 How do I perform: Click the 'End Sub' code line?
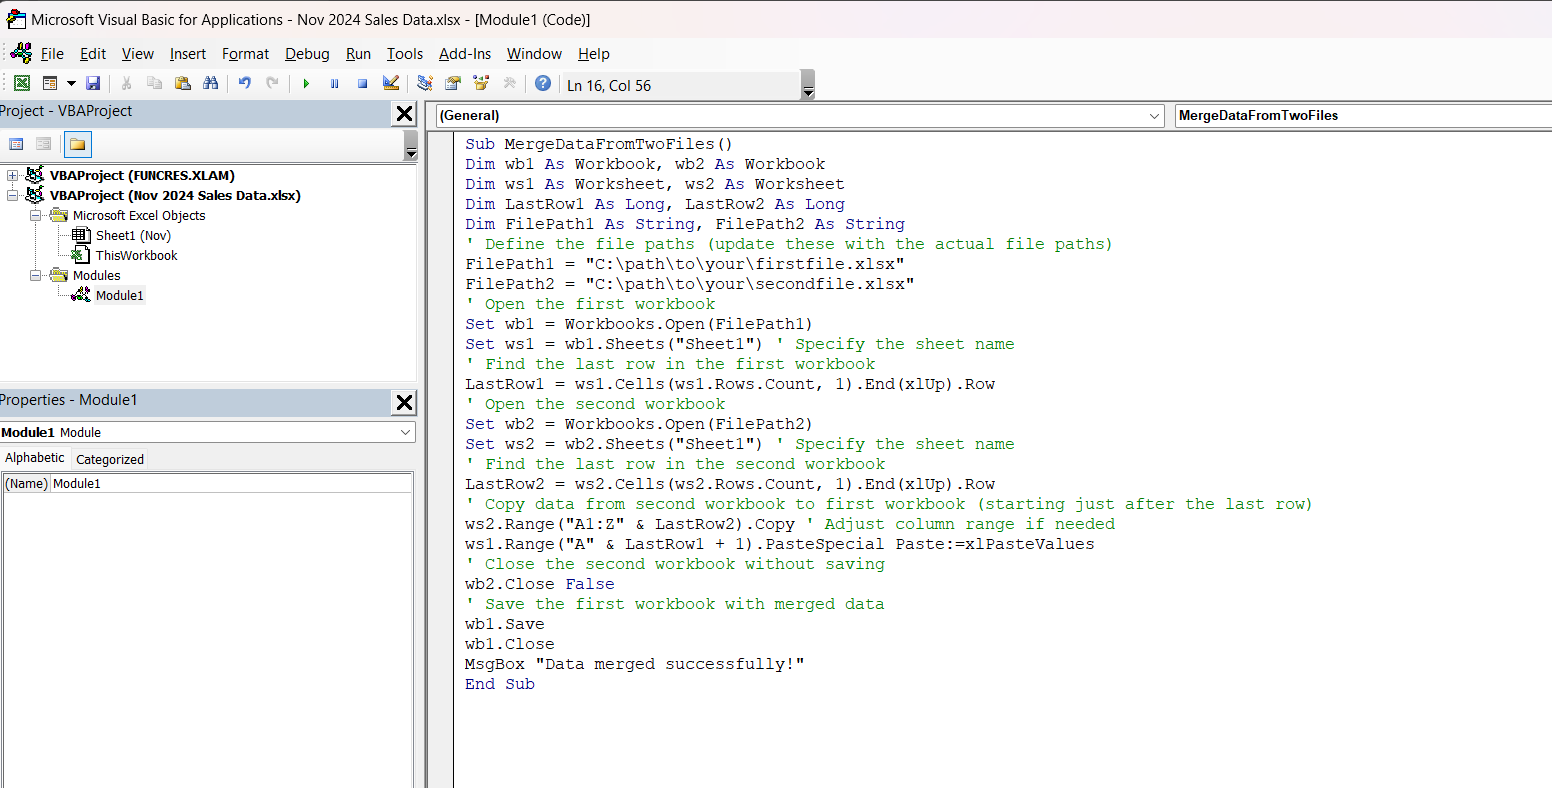(x=500, y=684)
